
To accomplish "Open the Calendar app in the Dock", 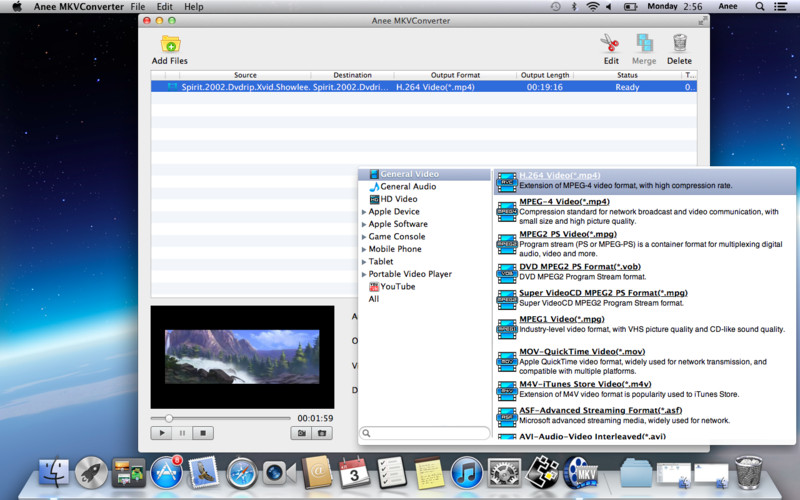I will 354,472.
